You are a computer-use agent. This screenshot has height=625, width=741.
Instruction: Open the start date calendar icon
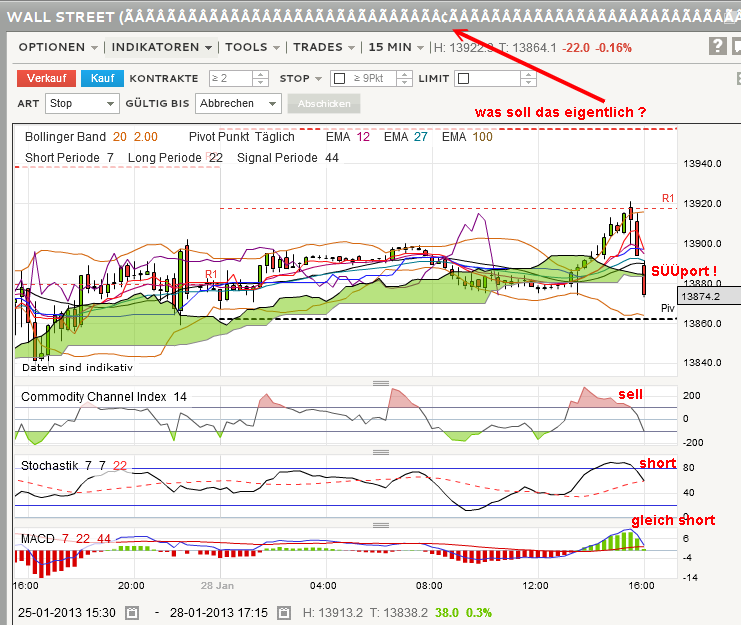132,613
